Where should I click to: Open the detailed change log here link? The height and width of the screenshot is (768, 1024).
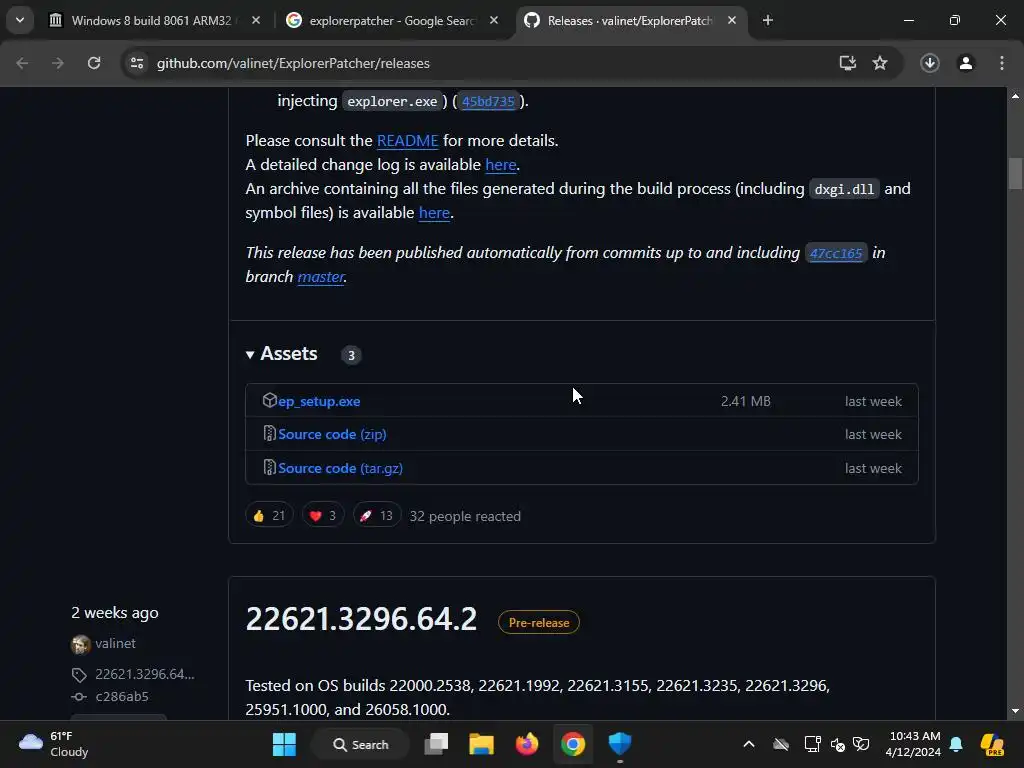pos(501,165)
